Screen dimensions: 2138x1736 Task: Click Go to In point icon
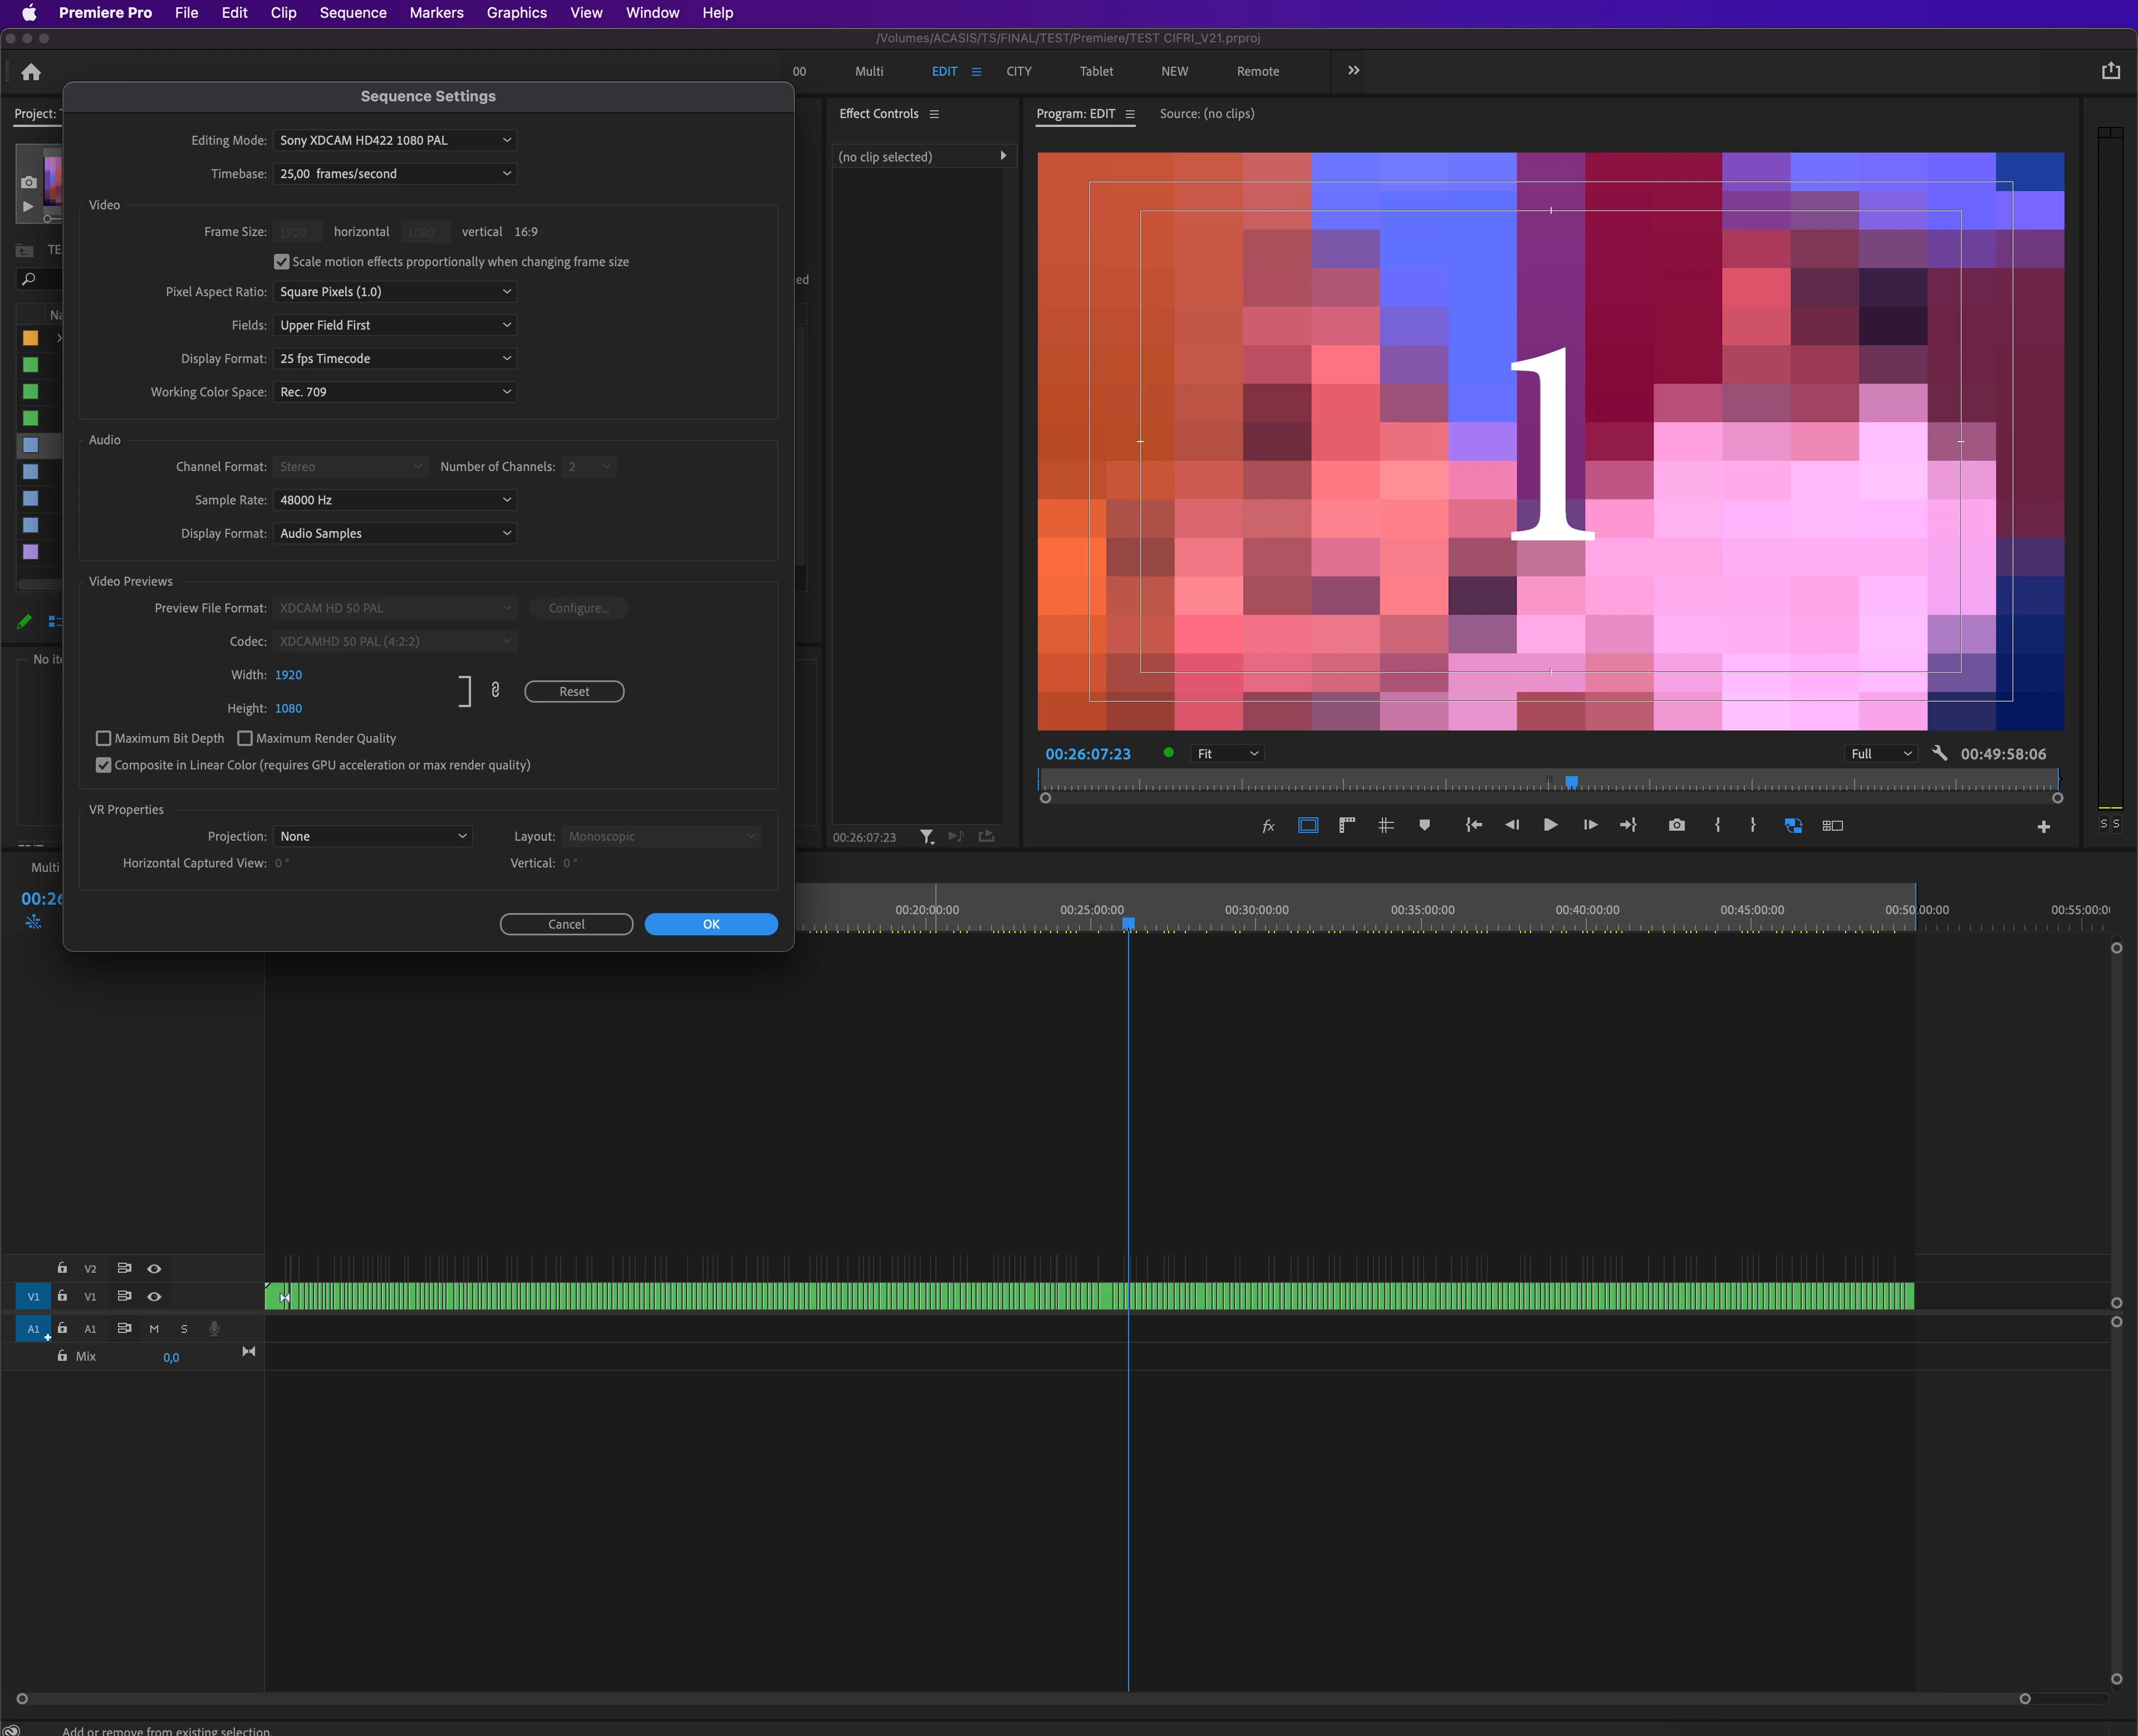1473,825
